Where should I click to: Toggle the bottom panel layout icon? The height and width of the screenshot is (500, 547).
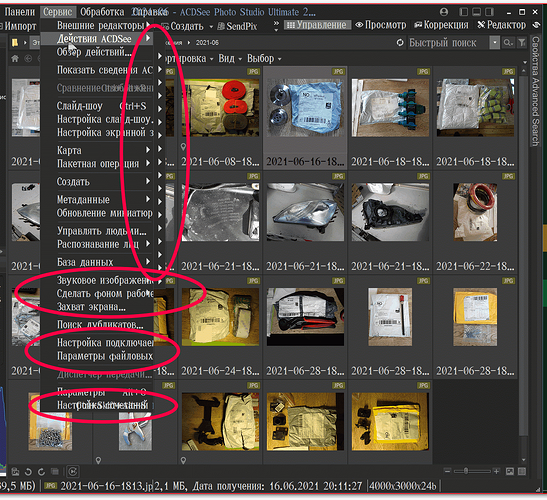click(x=477, y=12)
